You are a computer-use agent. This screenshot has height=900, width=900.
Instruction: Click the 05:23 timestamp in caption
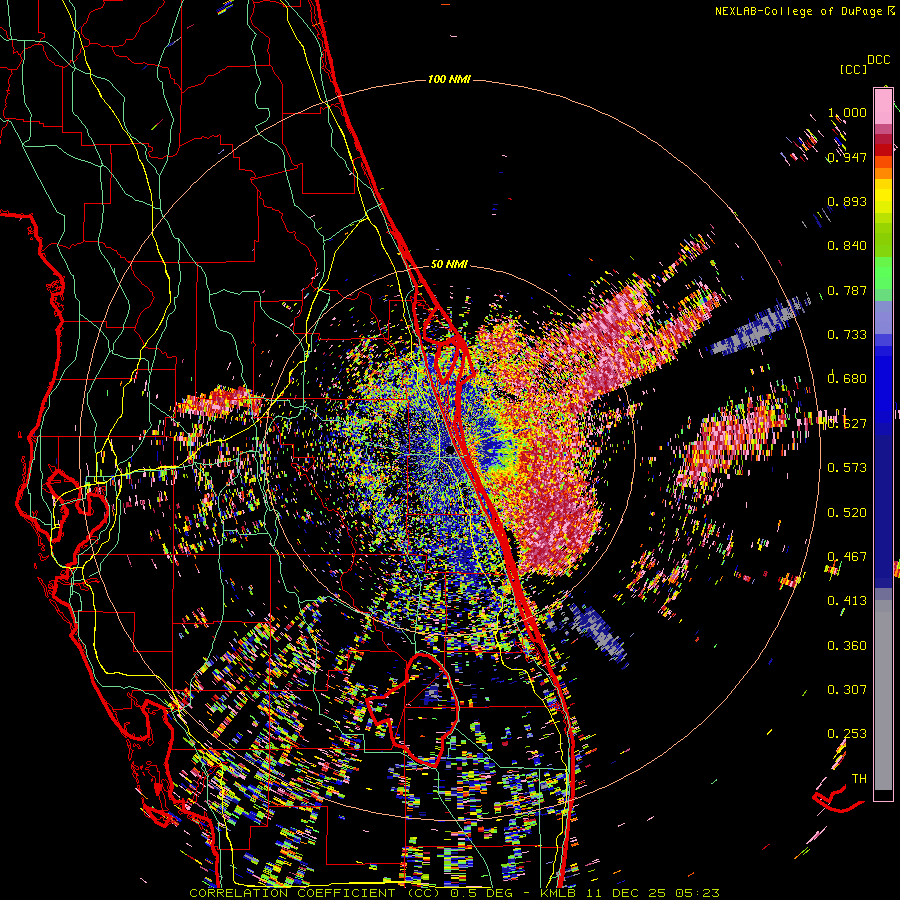point(696,893)
